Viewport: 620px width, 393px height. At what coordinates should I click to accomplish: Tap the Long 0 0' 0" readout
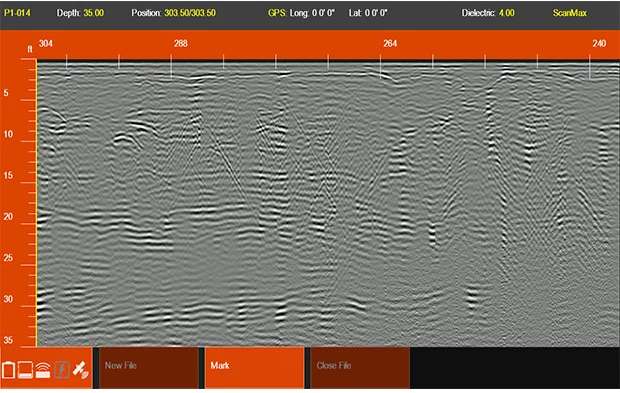(312, 13)
